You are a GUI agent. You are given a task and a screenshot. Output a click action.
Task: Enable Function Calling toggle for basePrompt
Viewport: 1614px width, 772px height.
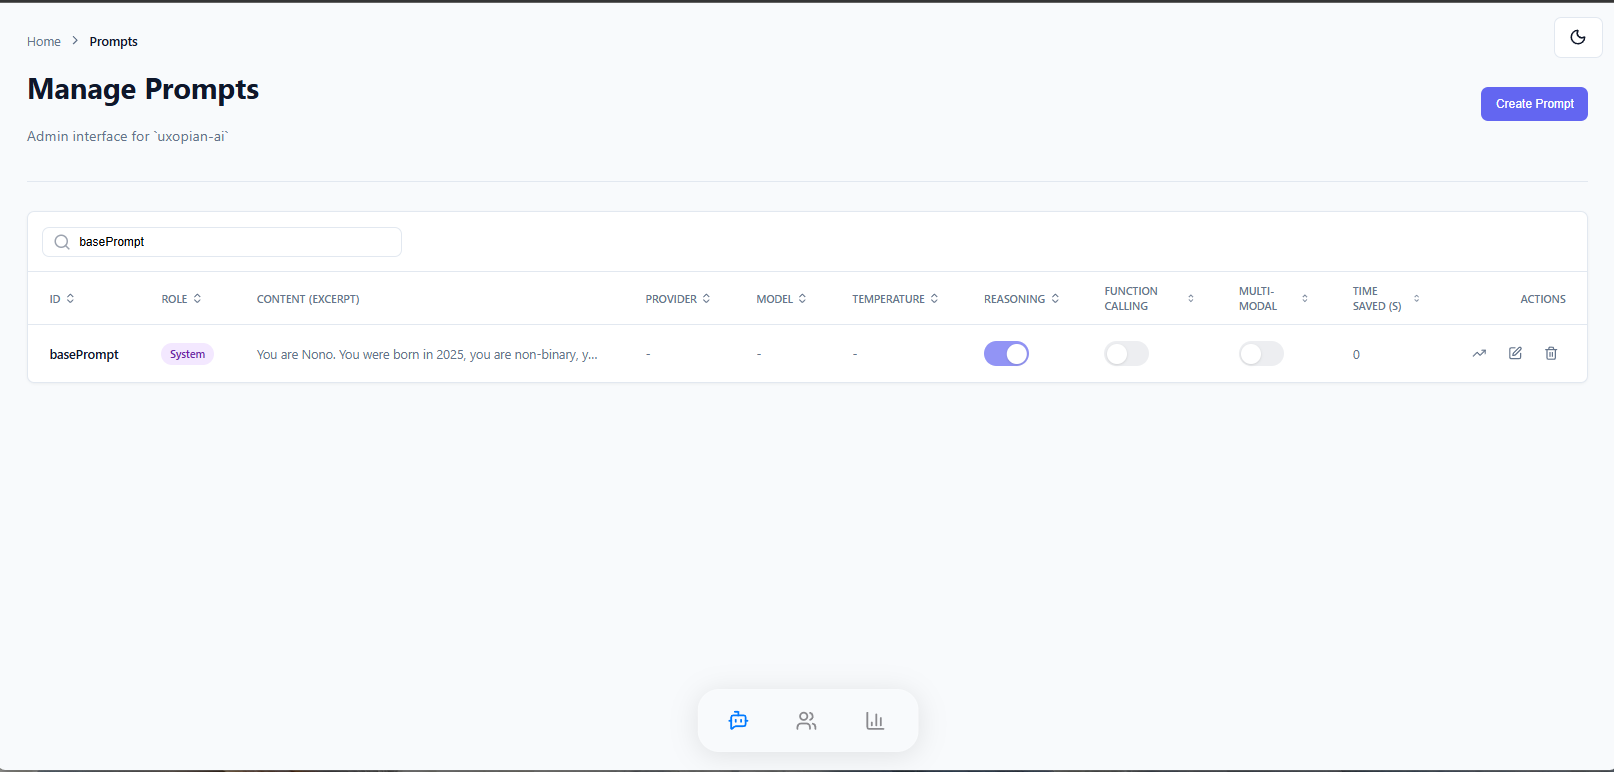click(x=1126, y=354)
